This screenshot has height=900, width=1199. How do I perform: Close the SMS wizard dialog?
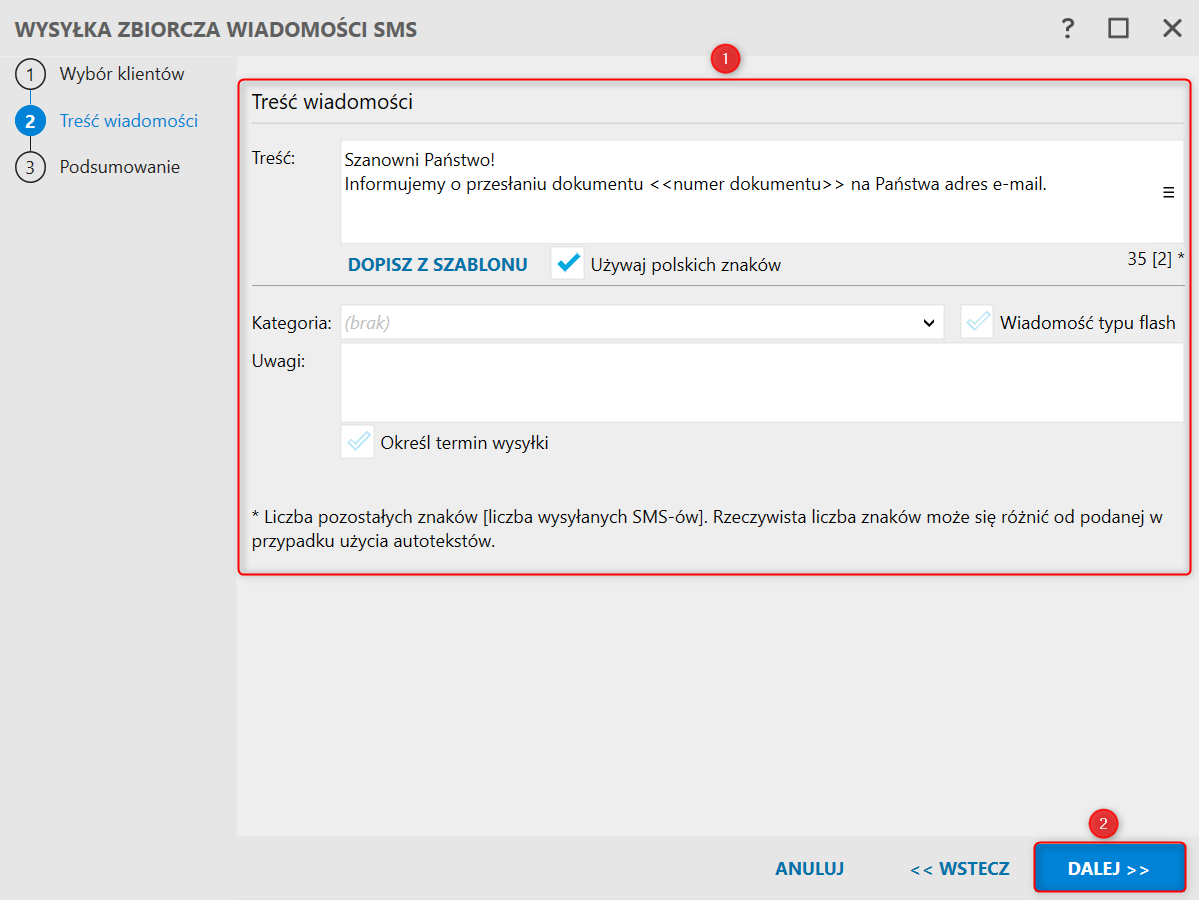click(x=1172, y=28)
